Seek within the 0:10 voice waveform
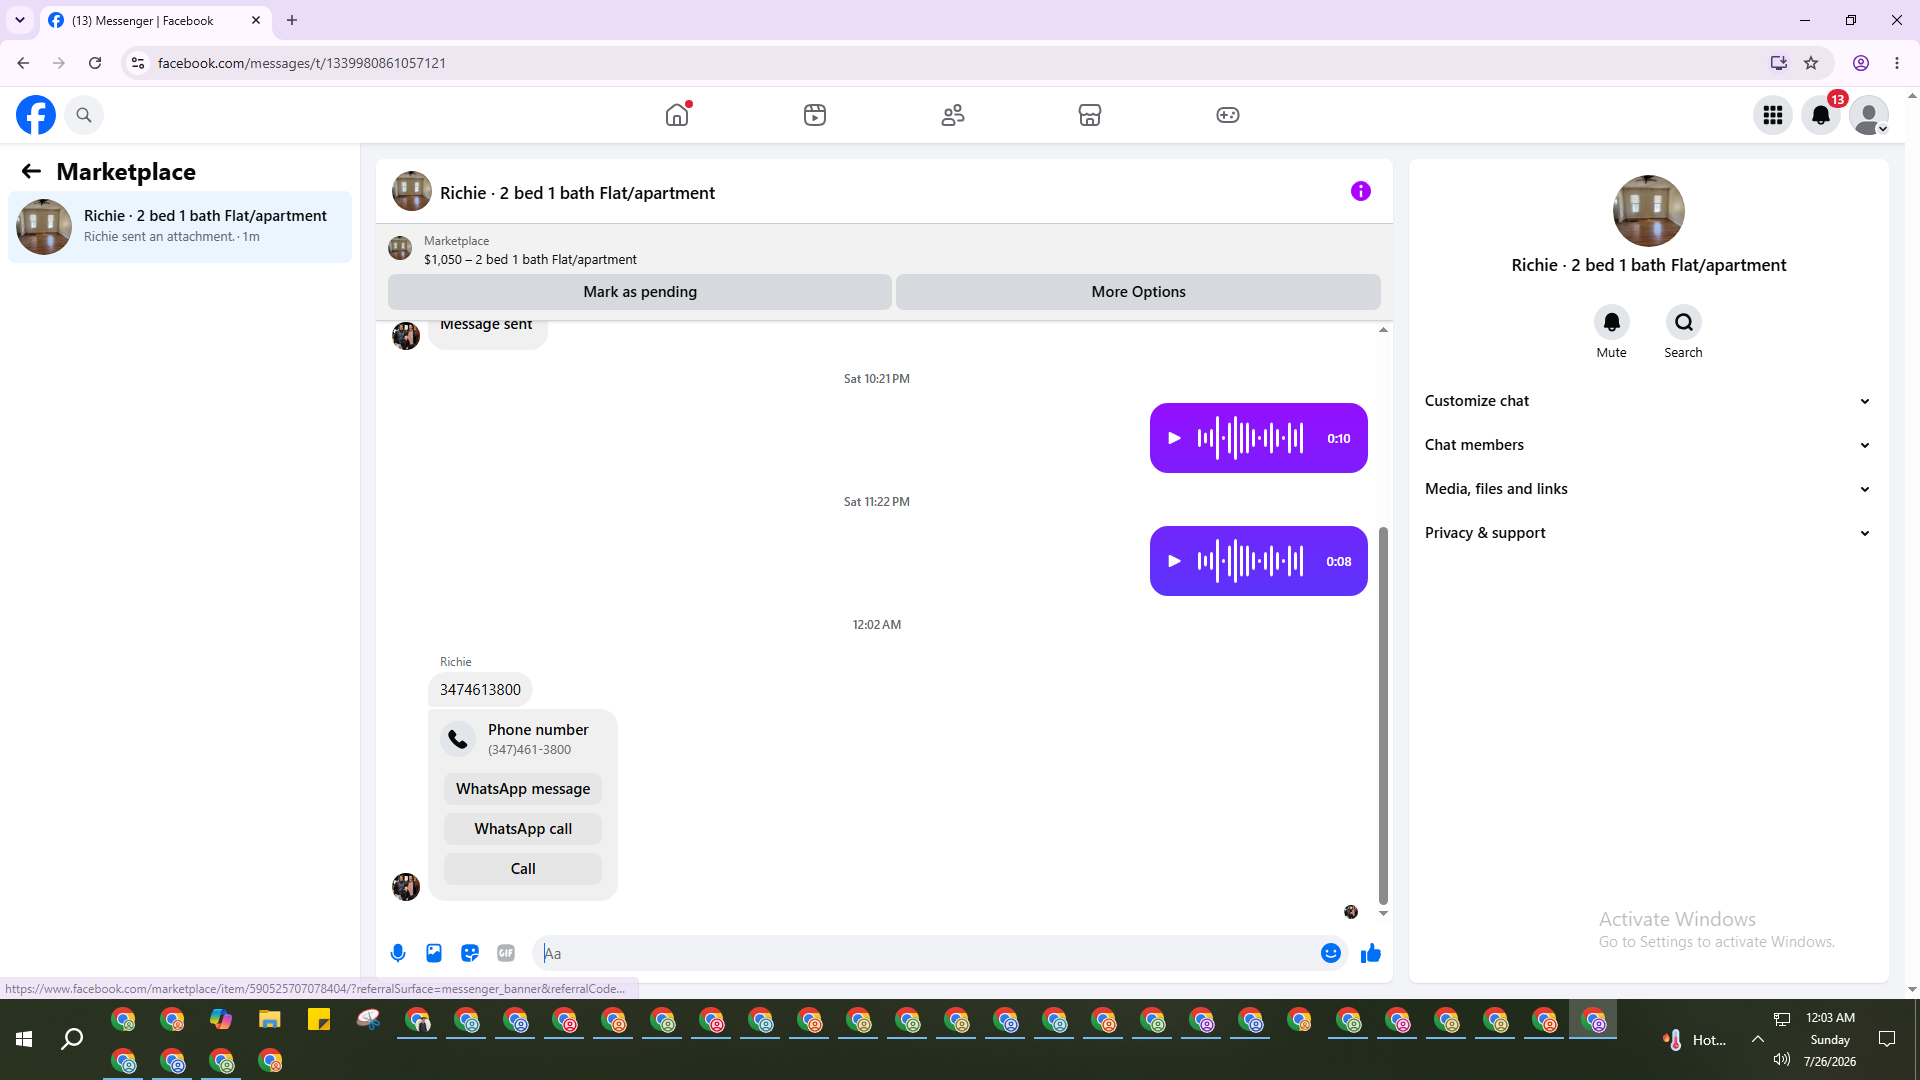The width and height of the screenshot is (1920, 1080). pyautogui.click(x=1251, y=438)
